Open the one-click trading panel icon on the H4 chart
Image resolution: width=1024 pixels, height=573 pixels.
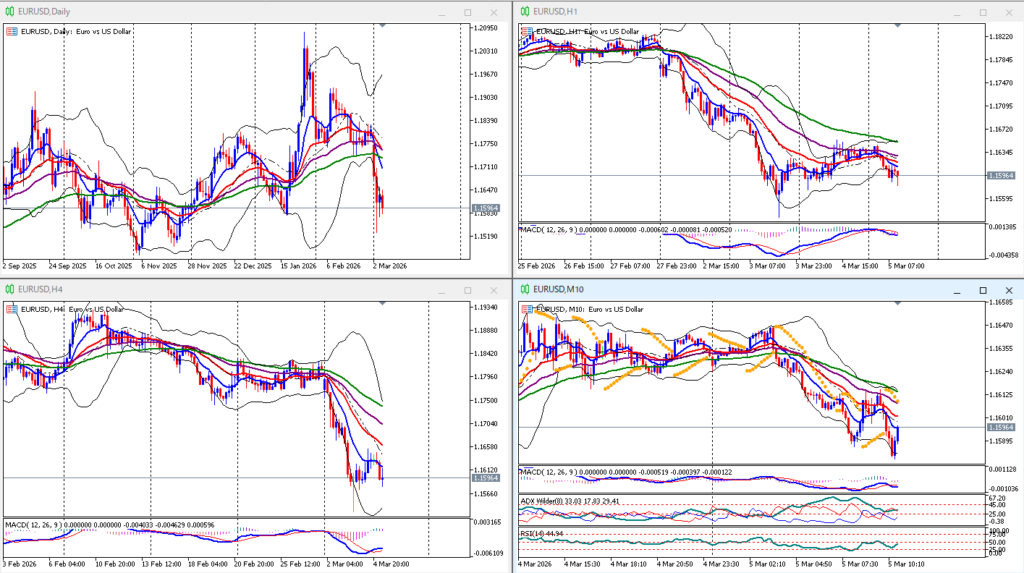12,309
